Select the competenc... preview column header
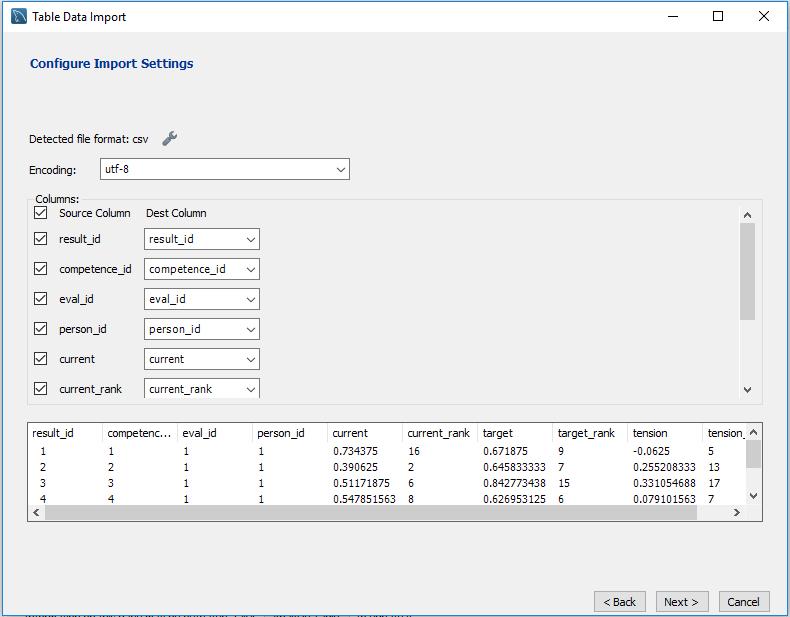Viewport: 790px width, 617px height. [x=140, y=433]
